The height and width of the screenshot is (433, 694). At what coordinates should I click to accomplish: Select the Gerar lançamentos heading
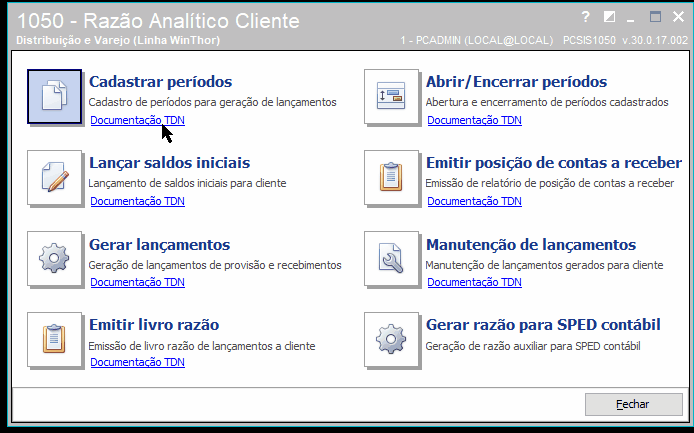click(x=159, y=245)
